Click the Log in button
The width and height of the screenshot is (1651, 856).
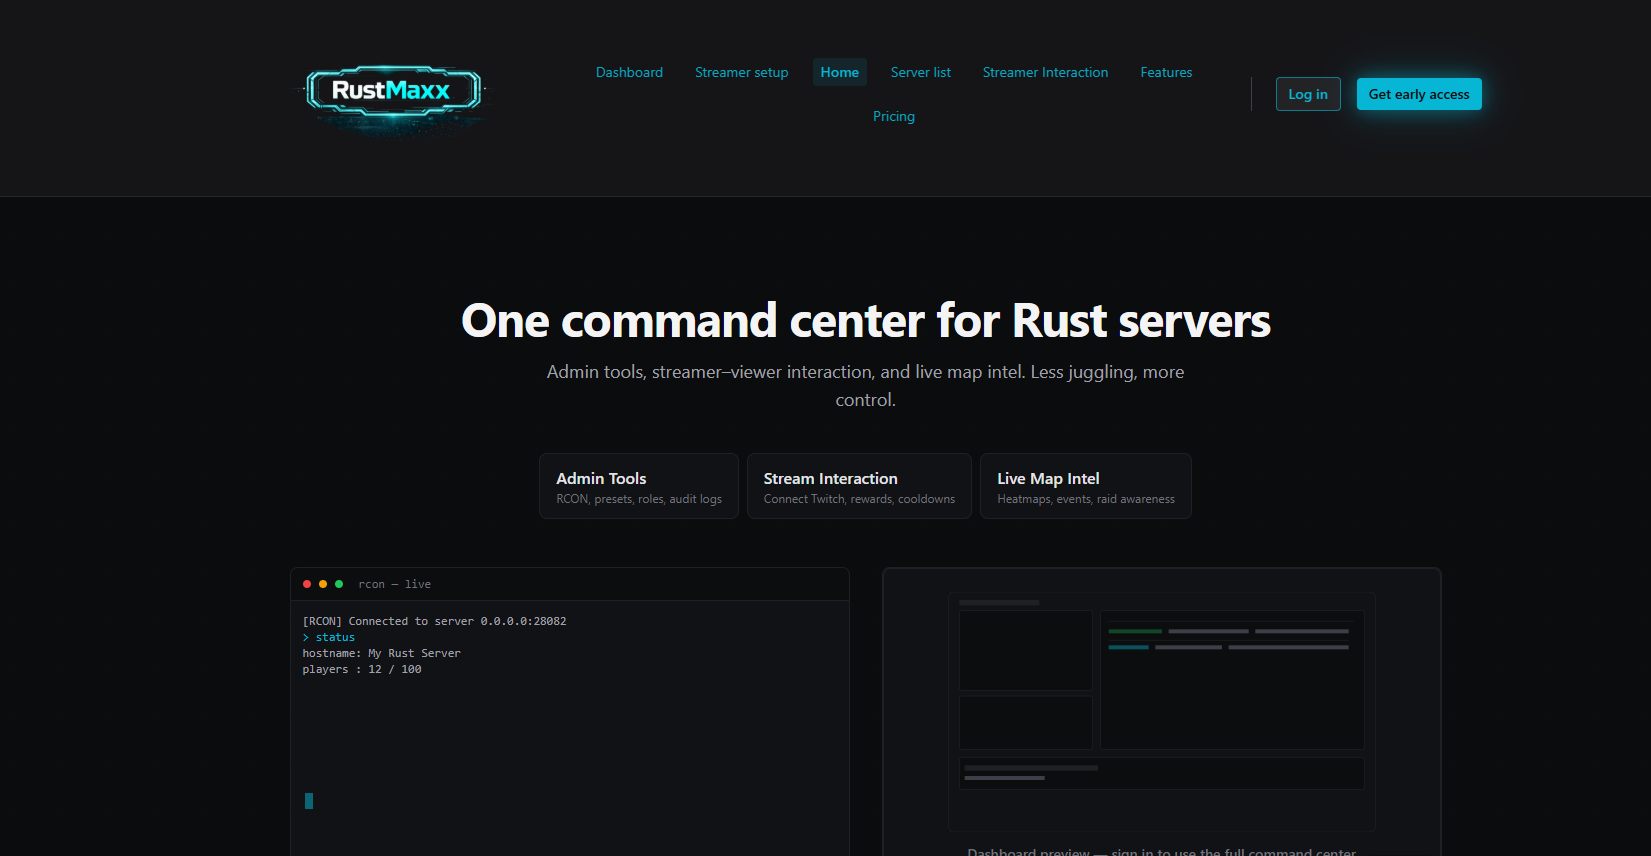(1308, 94)
